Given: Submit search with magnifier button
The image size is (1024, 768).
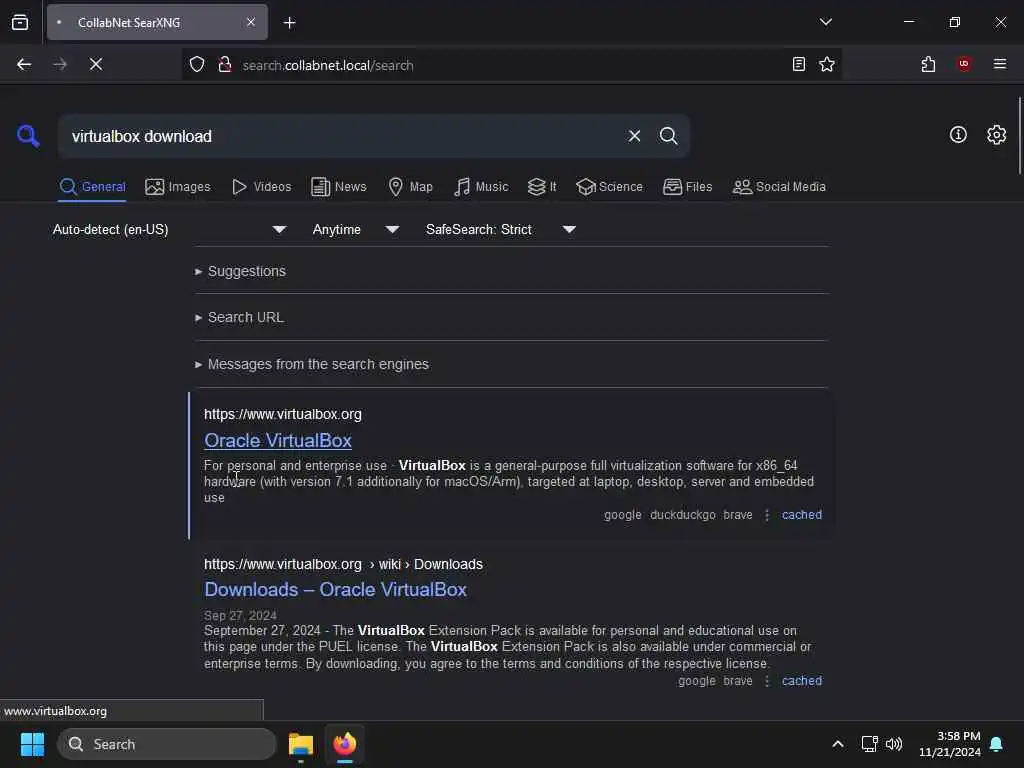Looking at the screenshot, I should pos(668,136).
